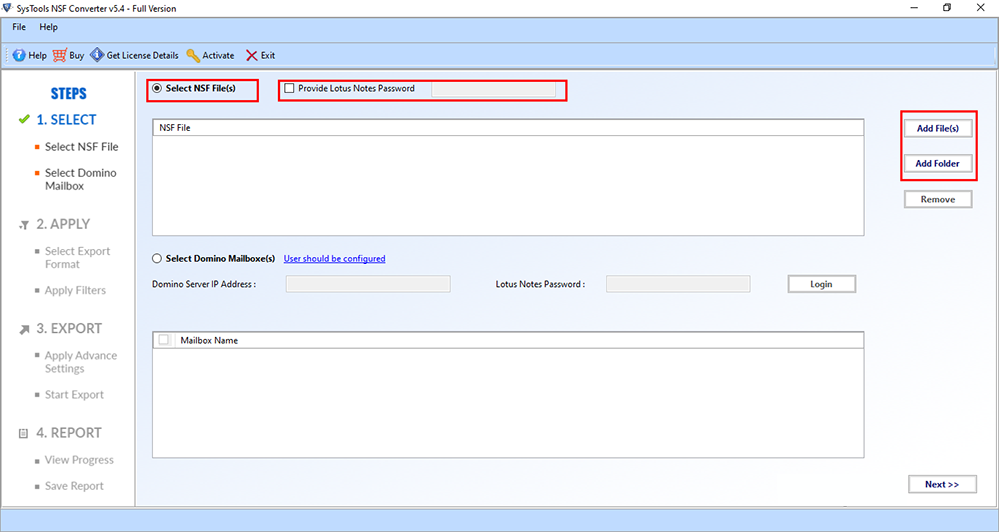
Task: Click the Get License Details icon
Action: 97,55
